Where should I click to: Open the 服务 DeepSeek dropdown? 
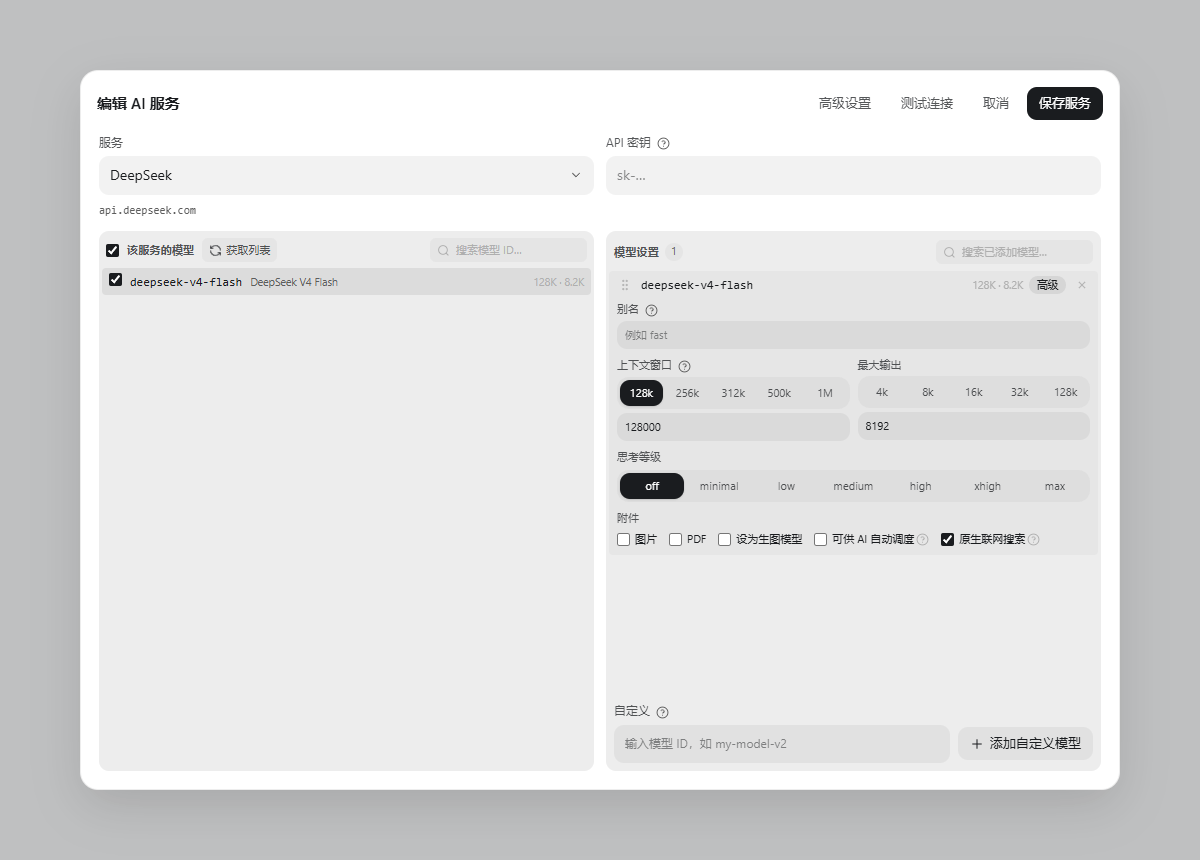pos(346,175)
